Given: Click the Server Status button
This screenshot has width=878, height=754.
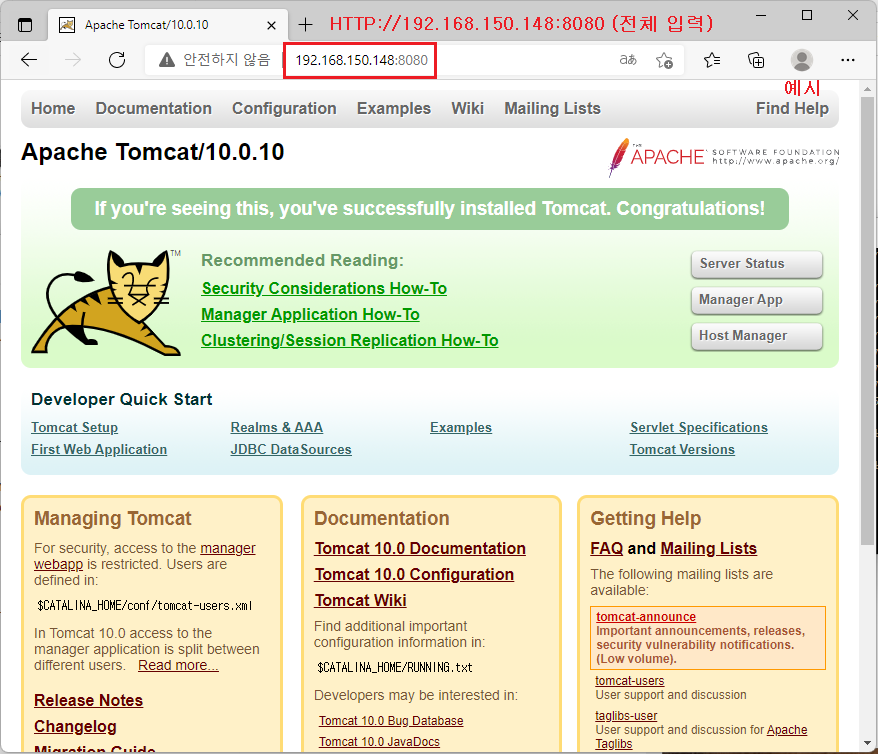Looking at the screenshot, I should point(756,264).
